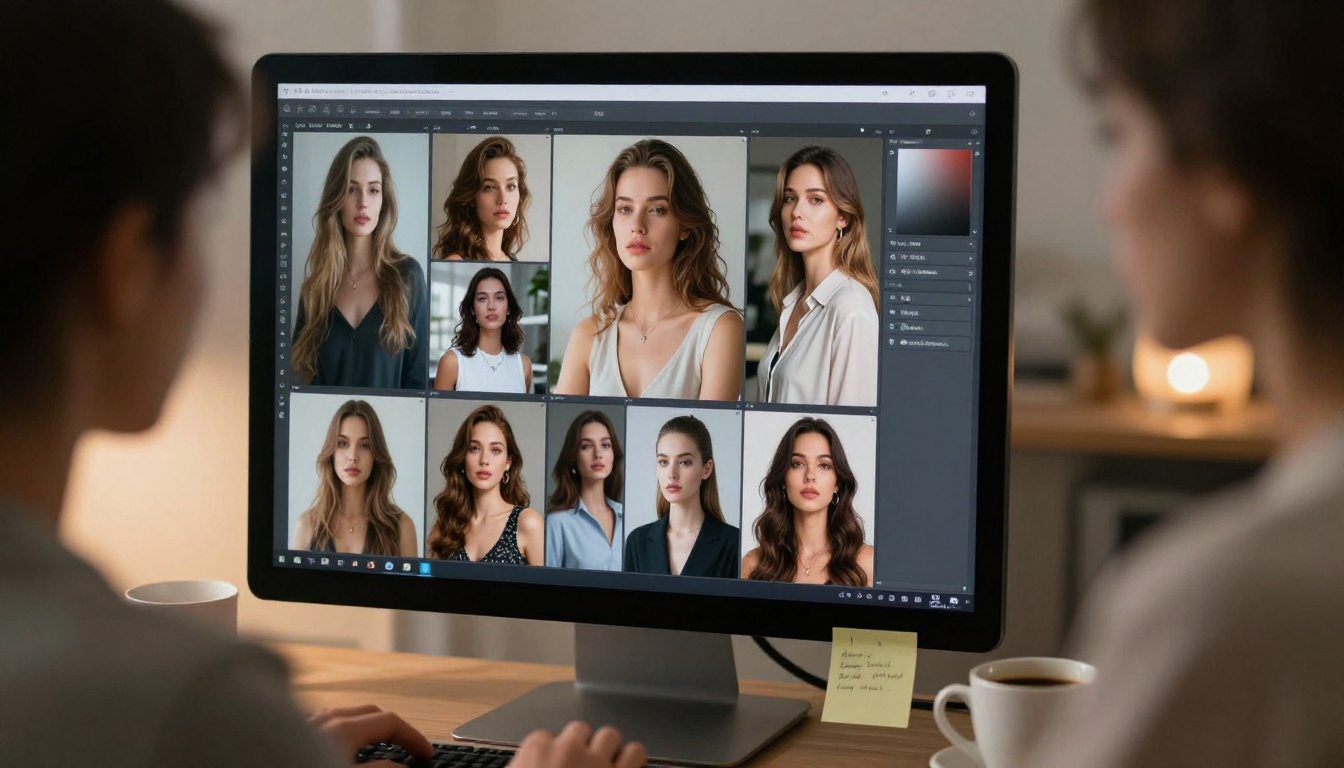Choose the portrait in the light blue shirt
Viewport: 1344px width, 768px height.
point(586,487)
